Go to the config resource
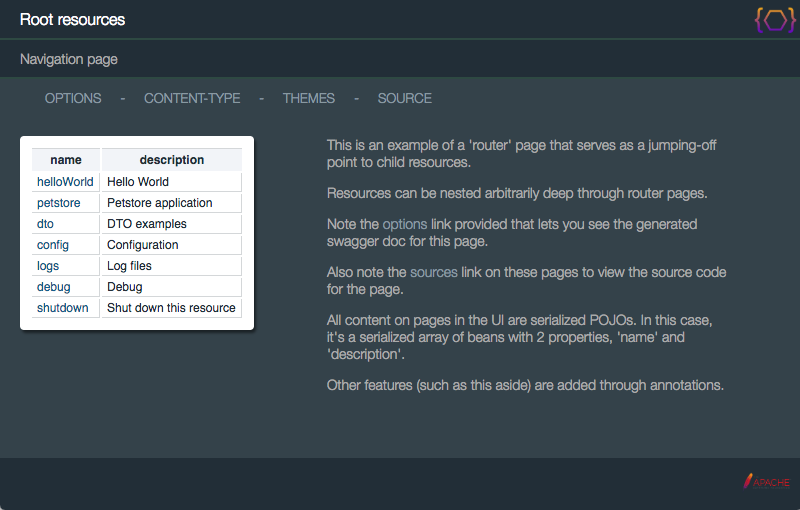Viewport: 800px width, 510px height. click(53, 245)
